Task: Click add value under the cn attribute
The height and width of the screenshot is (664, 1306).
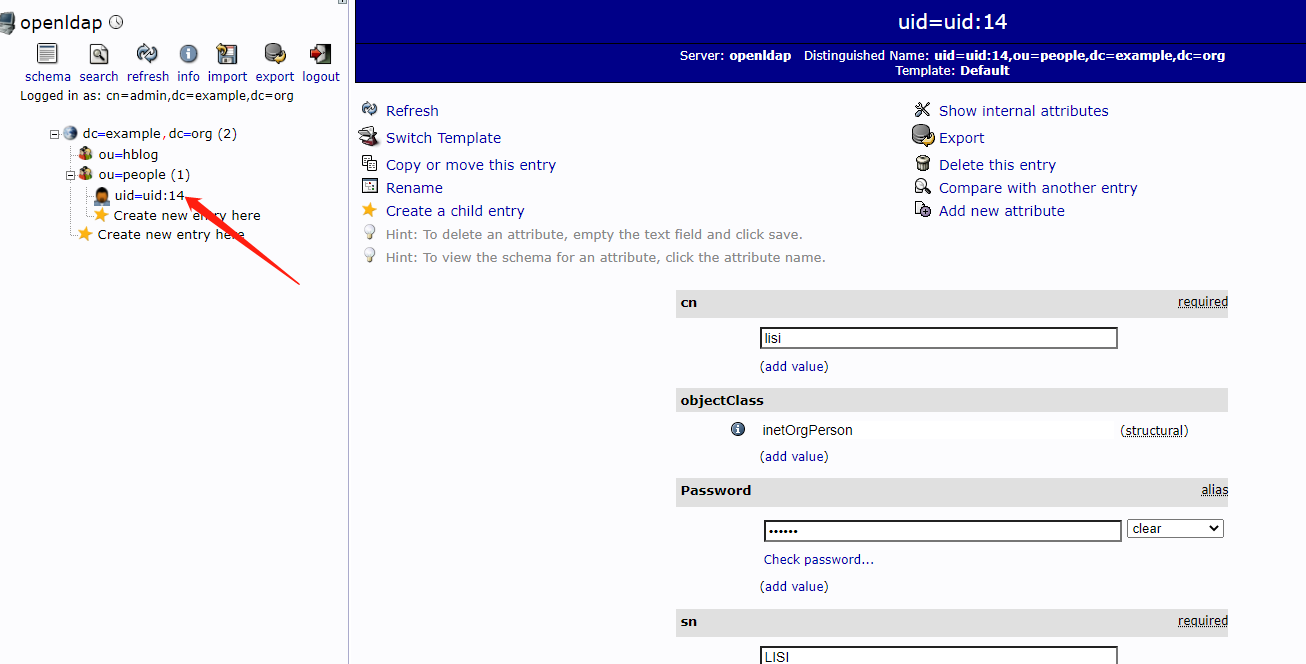Action: (794, 366)
